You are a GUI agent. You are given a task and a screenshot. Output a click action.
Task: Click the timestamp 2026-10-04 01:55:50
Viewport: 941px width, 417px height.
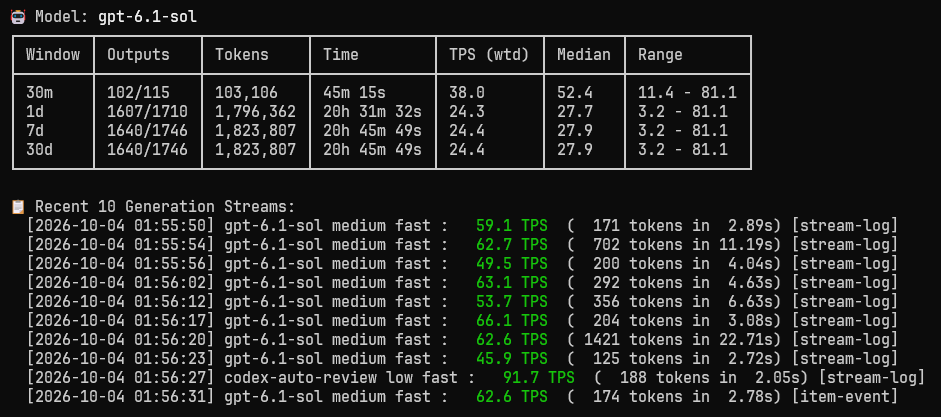[x=121, y=226]
